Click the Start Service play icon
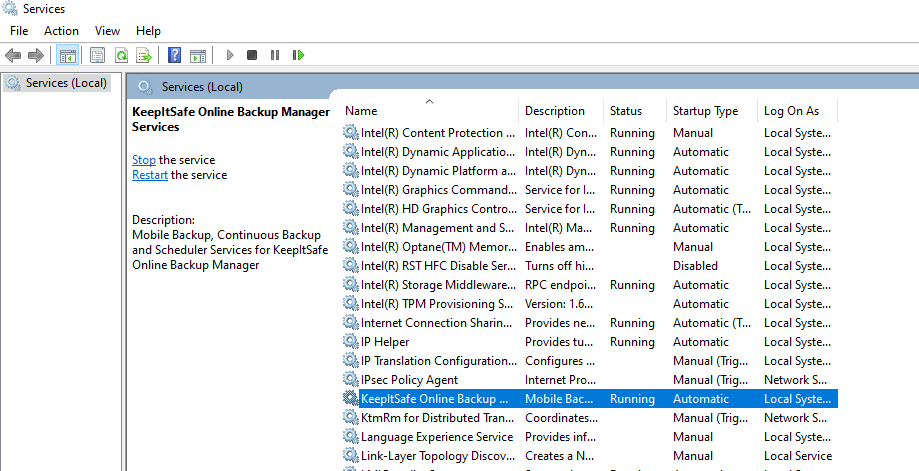 point(230,55)
